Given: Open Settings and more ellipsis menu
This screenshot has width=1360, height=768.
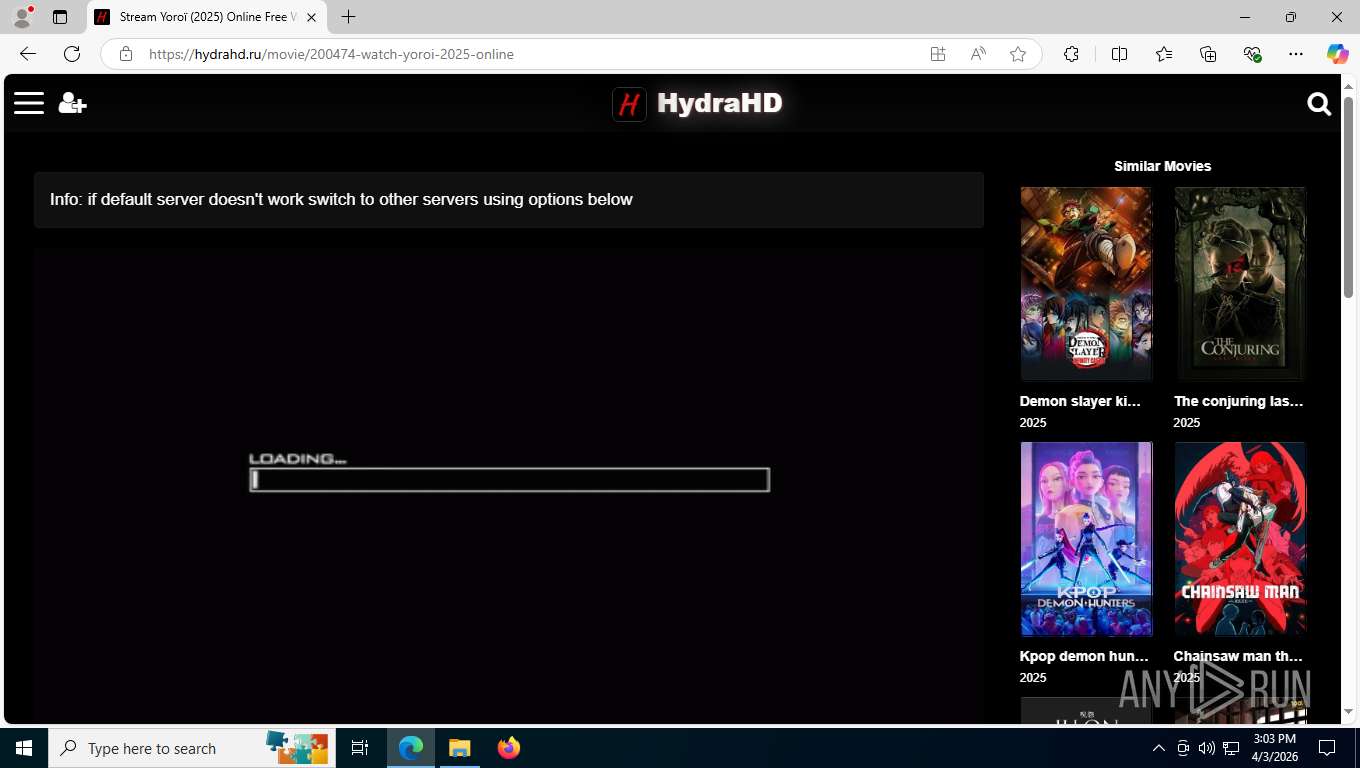Looking at the screenshot, I should pos(1296,54).
